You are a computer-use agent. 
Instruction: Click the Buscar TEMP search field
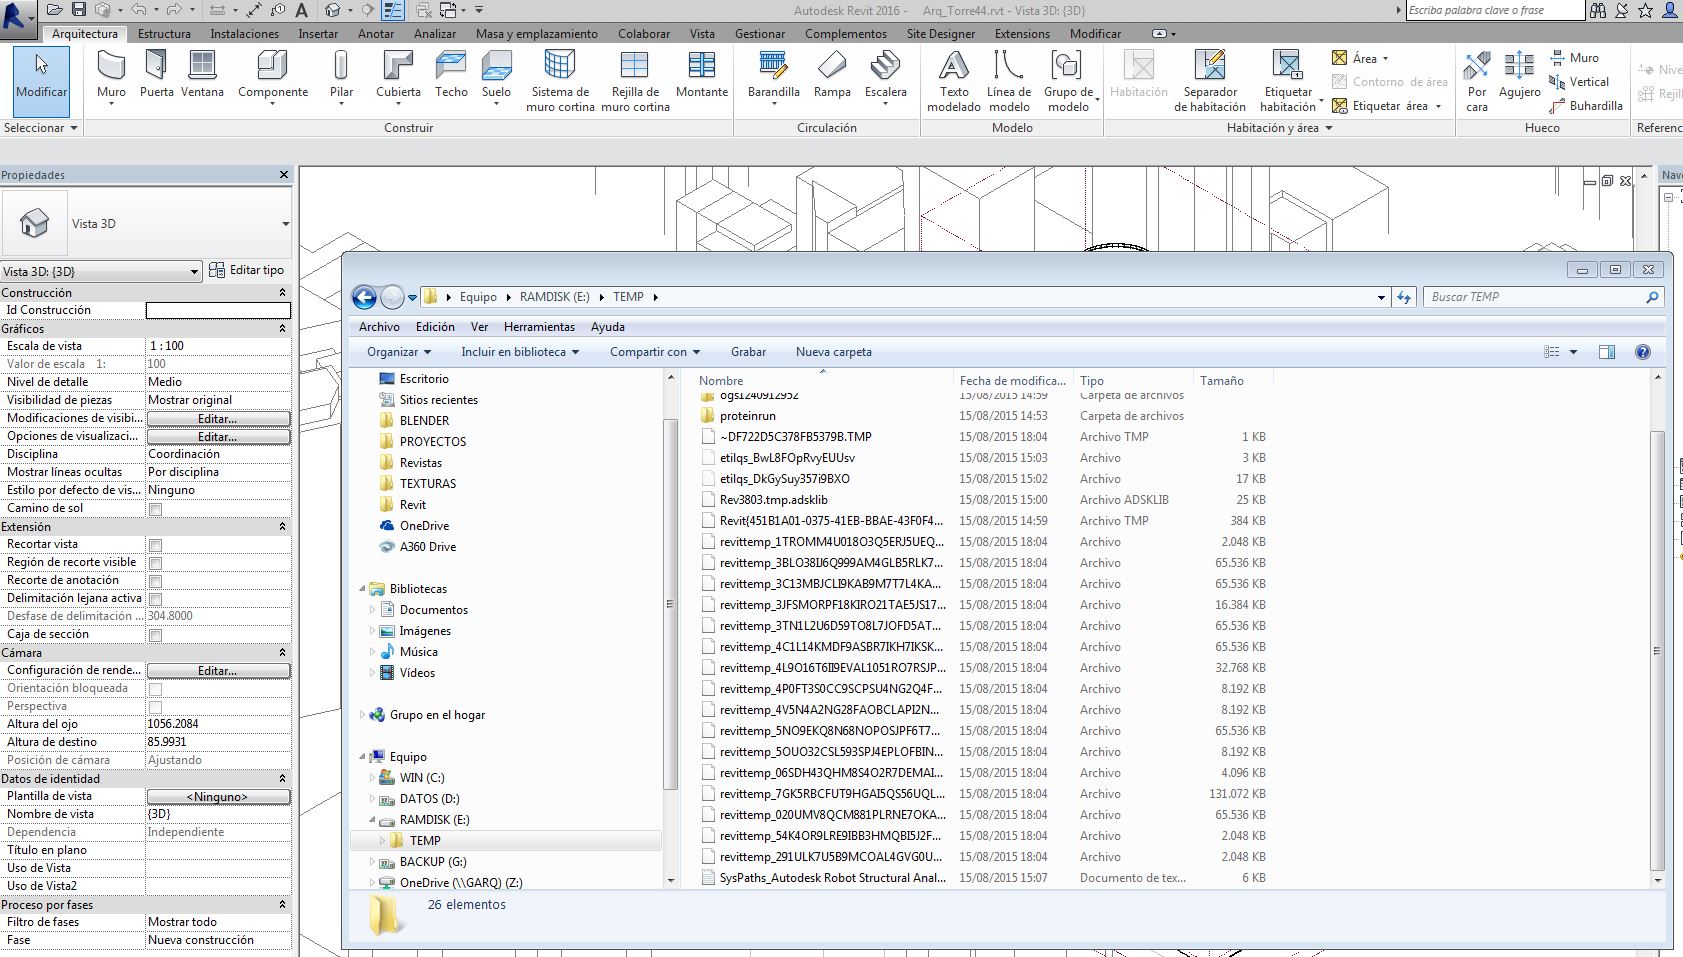[x=1530, y=296]
